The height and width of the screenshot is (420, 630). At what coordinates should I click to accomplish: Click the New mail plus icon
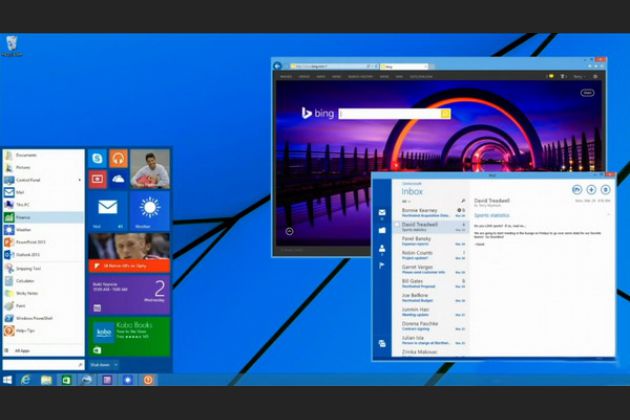click(x=591, y=189)
